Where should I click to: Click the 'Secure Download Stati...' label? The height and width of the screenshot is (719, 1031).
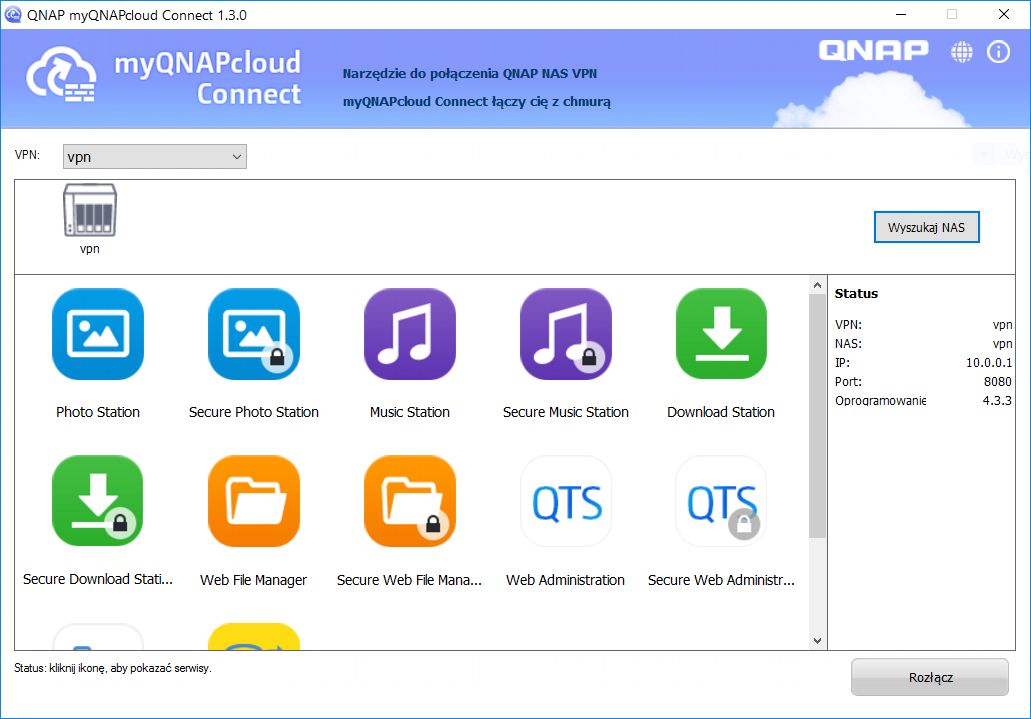pyautogui.click(x=98, y=580)
